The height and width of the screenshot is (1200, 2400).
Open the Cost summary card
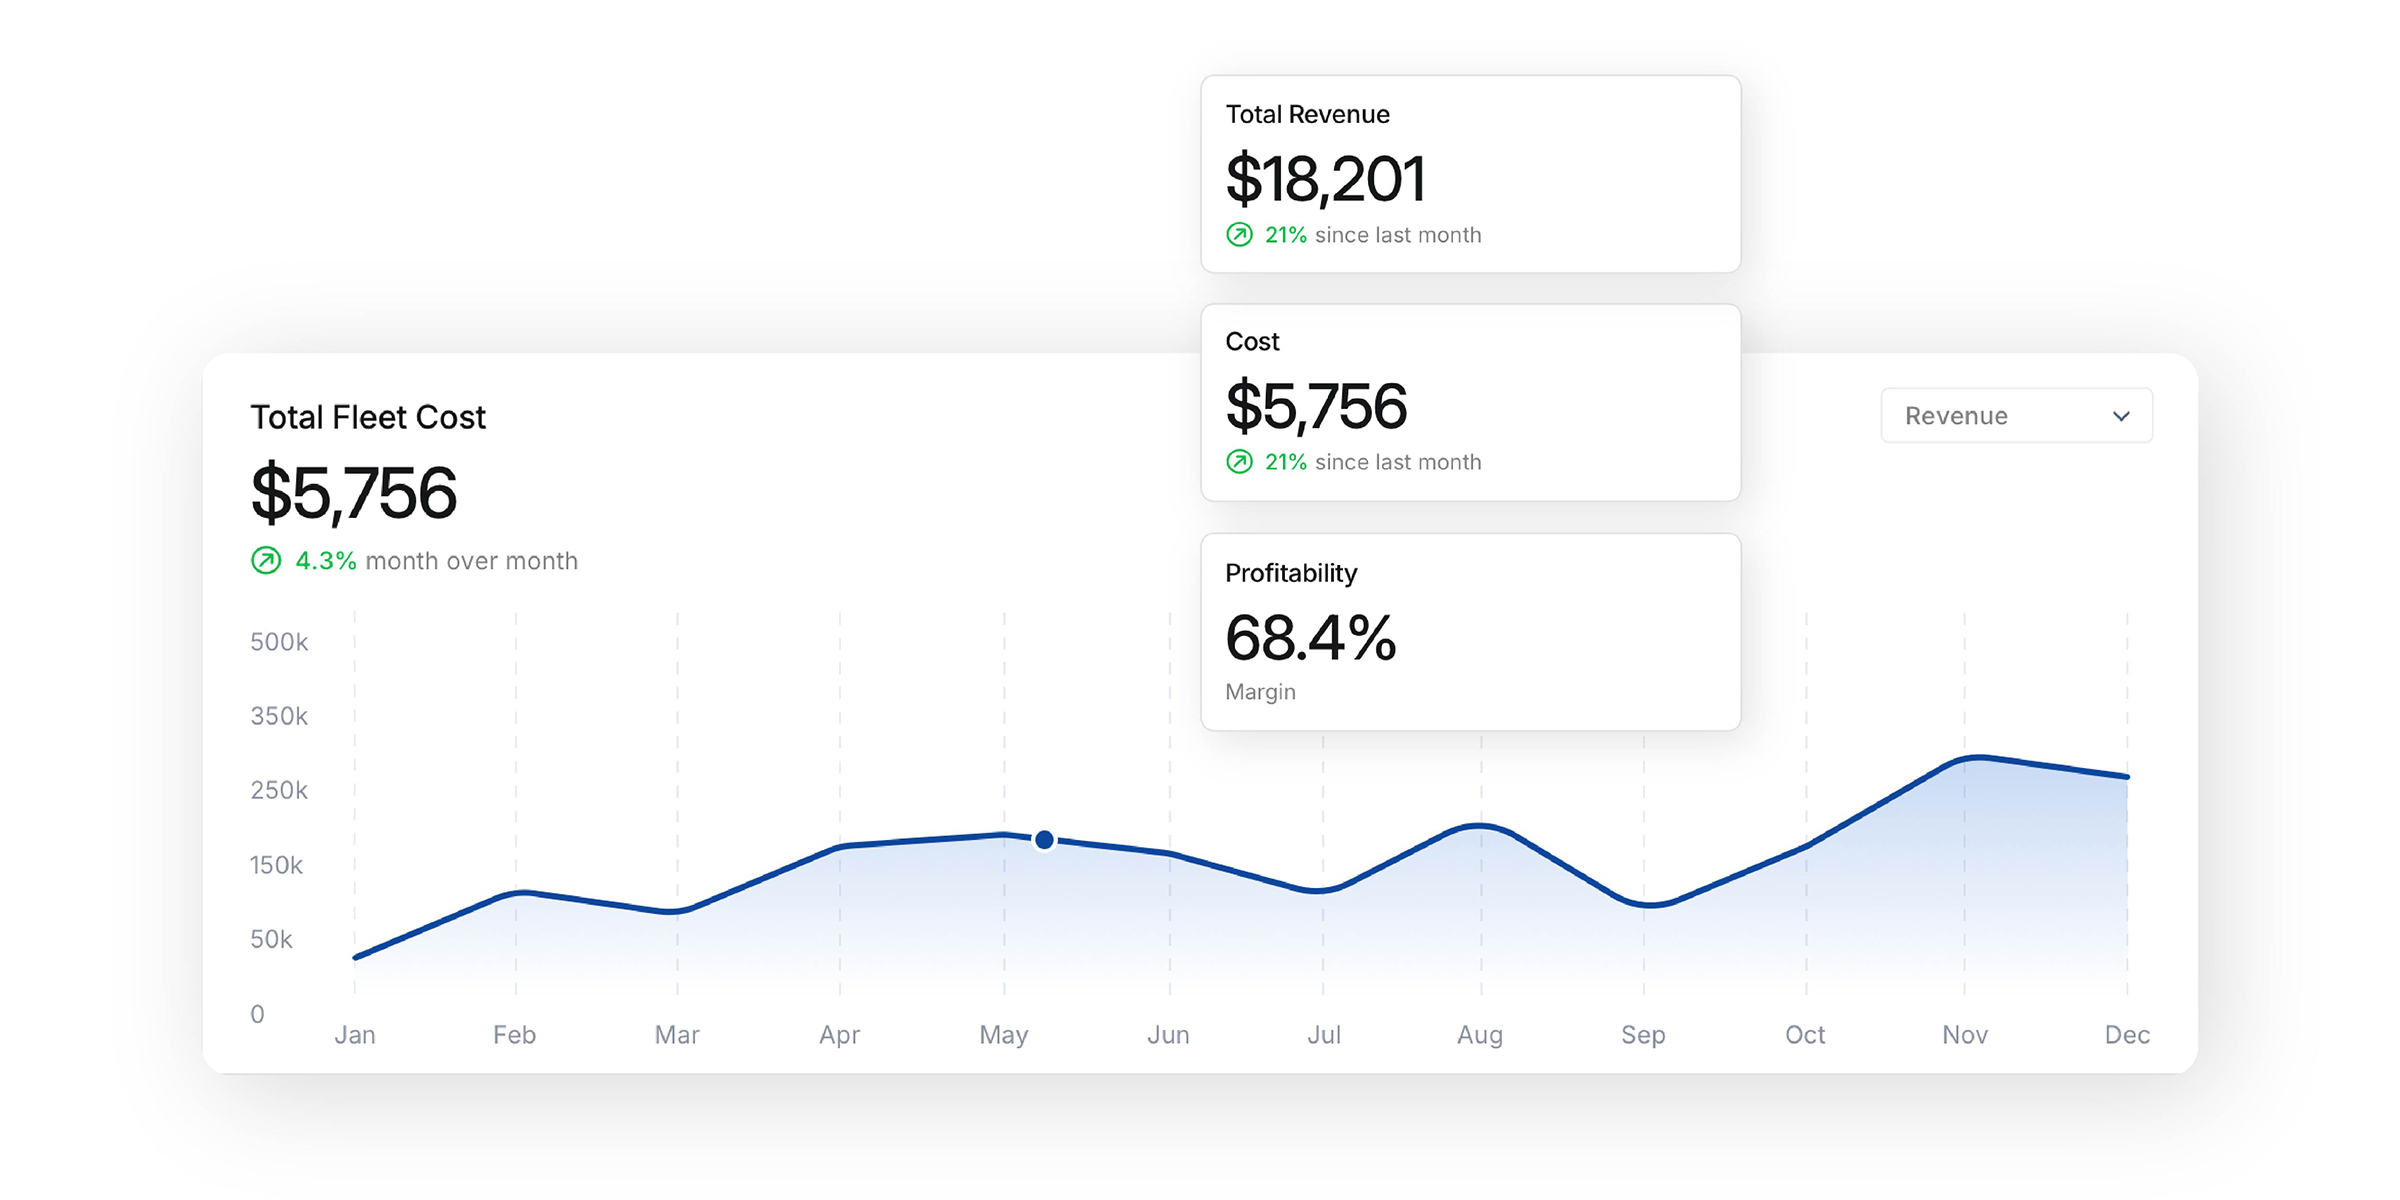(x=1470, y=401)
